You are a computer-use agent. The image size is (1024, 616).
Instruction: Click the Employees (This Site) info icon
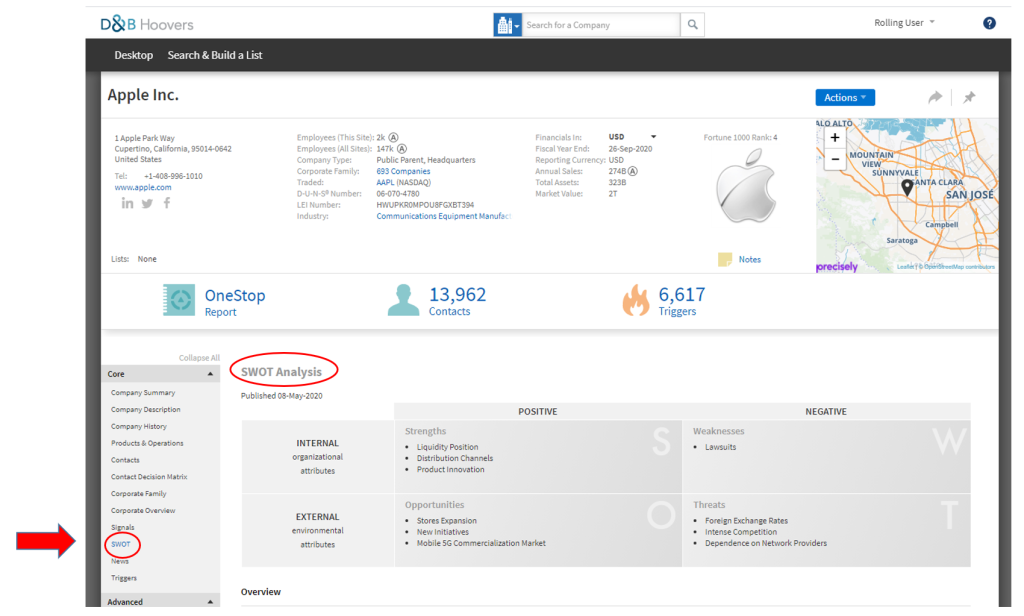394,138
